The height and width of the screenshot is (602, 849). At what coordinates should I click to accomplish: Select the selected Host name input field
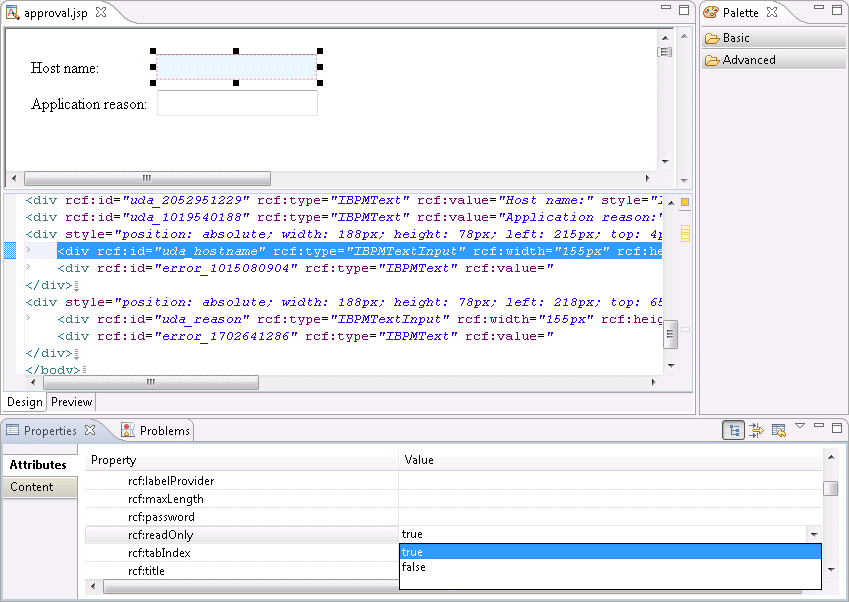[237, 67]
